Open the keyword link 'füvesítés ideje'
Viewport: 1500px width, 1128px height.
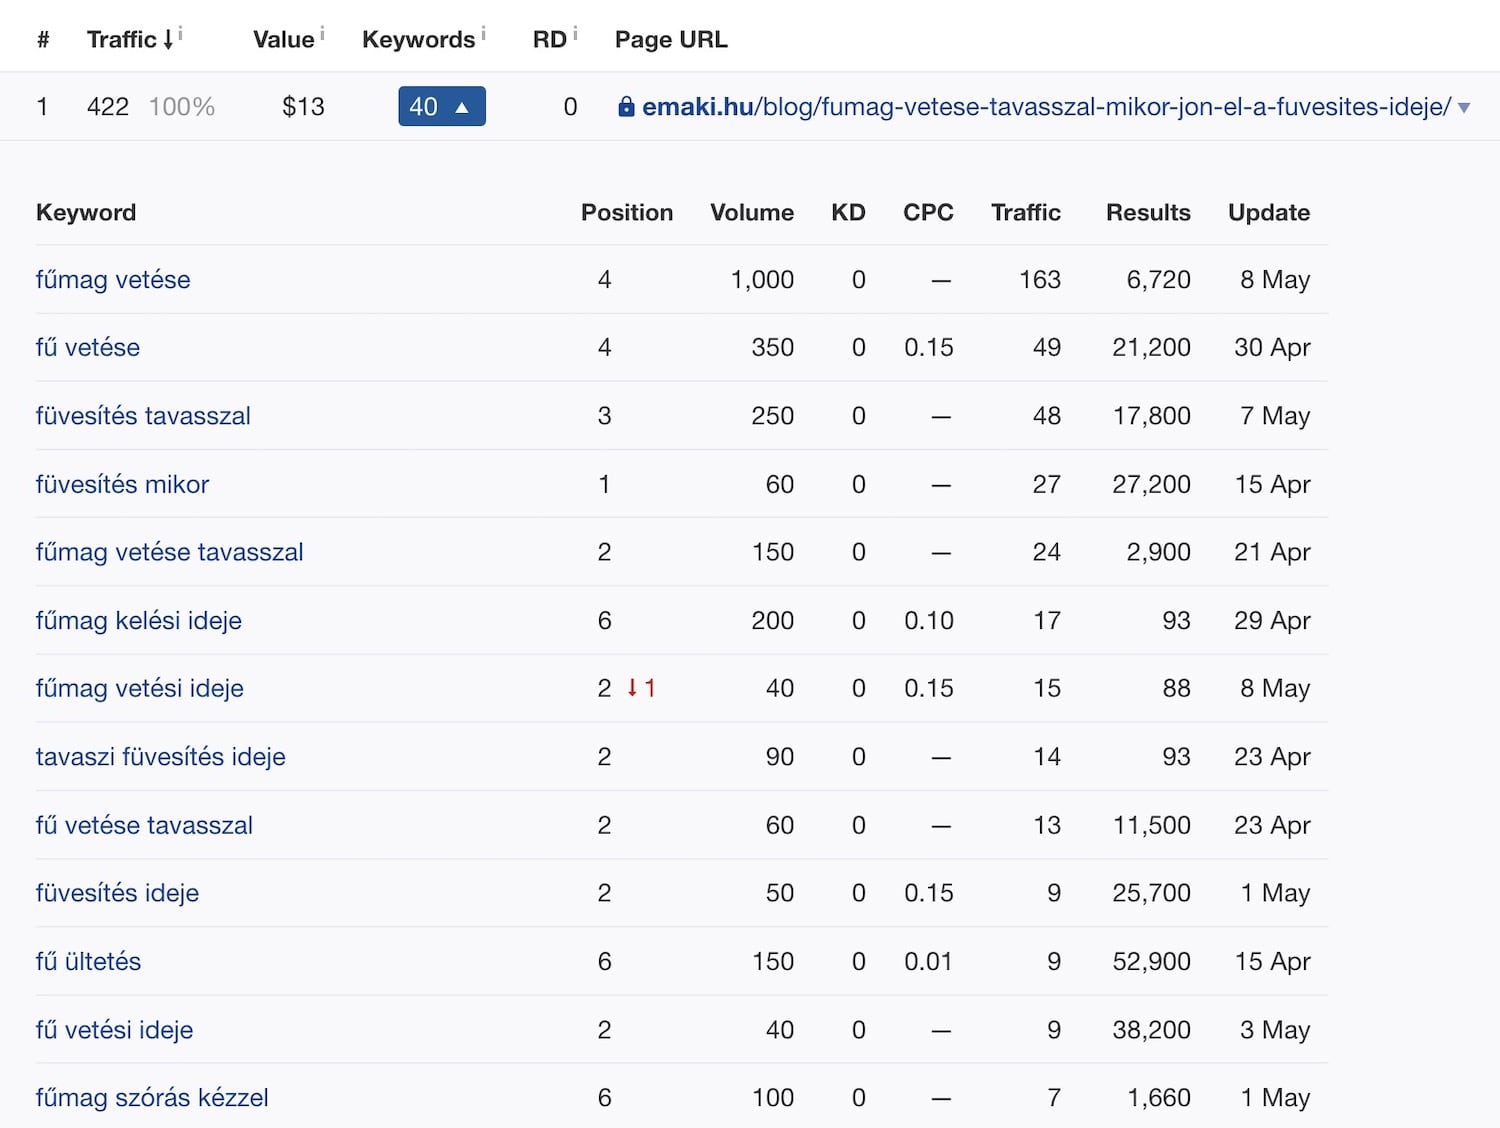117,893
